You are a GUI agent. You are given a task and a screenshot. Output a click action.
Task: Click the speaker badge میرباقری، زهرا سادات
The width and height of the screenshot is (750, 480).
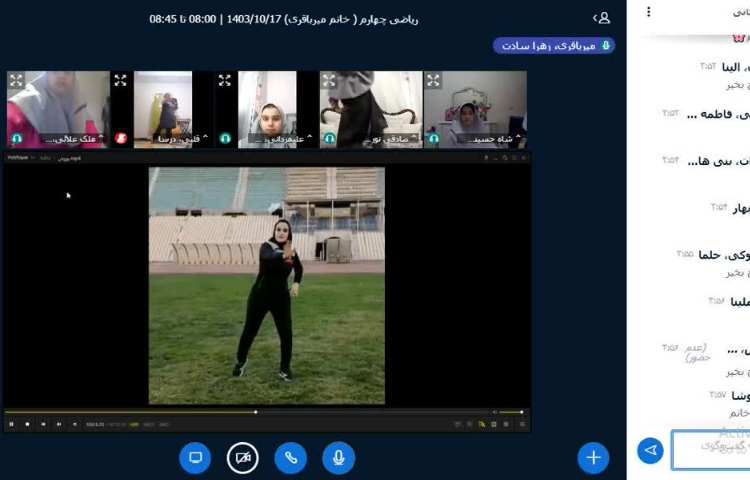point(554,46)
